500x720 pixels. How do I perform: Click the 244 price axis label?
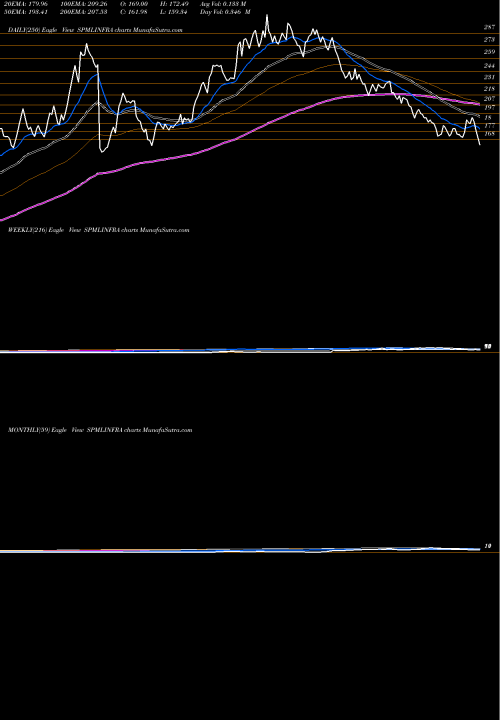point(489,66)
